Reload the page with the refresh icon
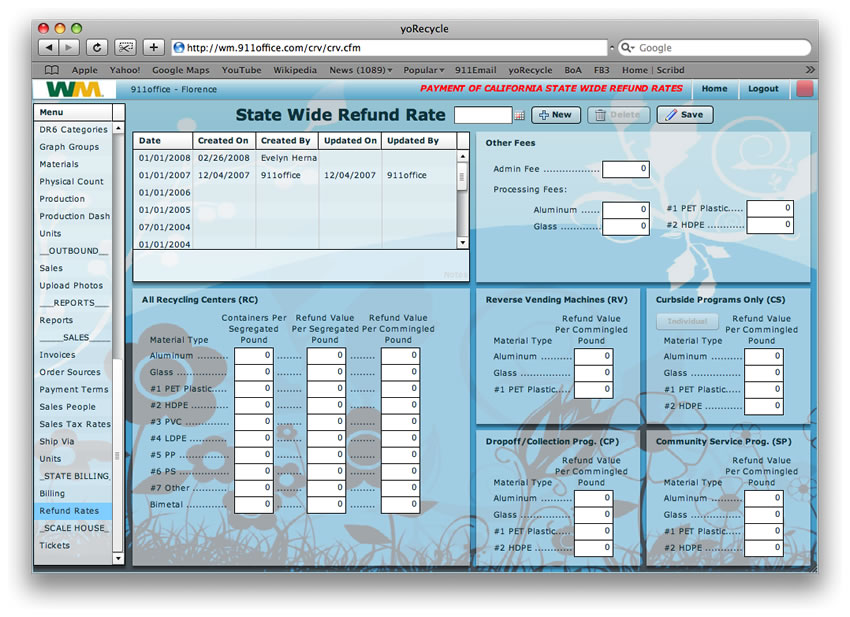This screenshot has height=617, width=850. pos(96,48)
